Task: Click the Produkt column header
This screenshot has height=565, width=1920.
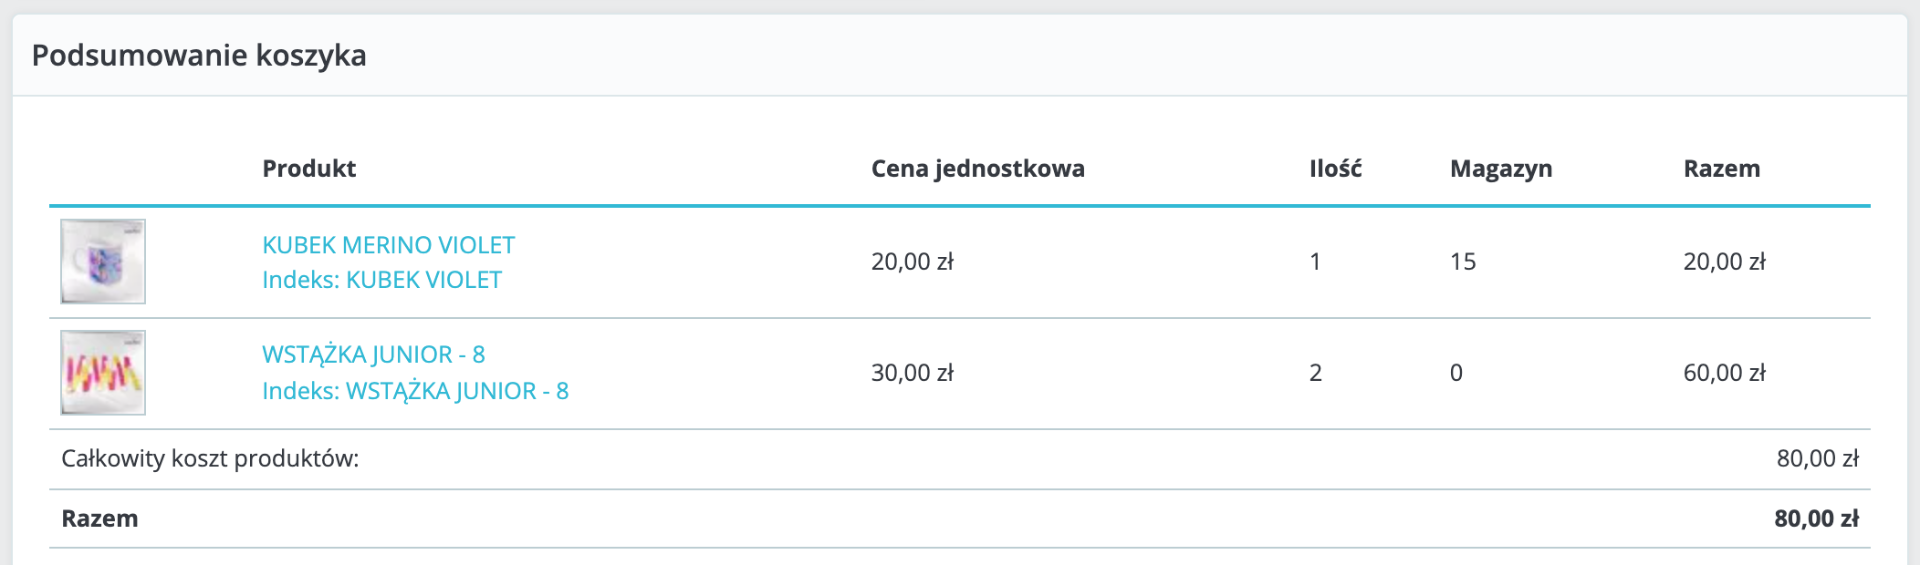Action: (309, 169)
